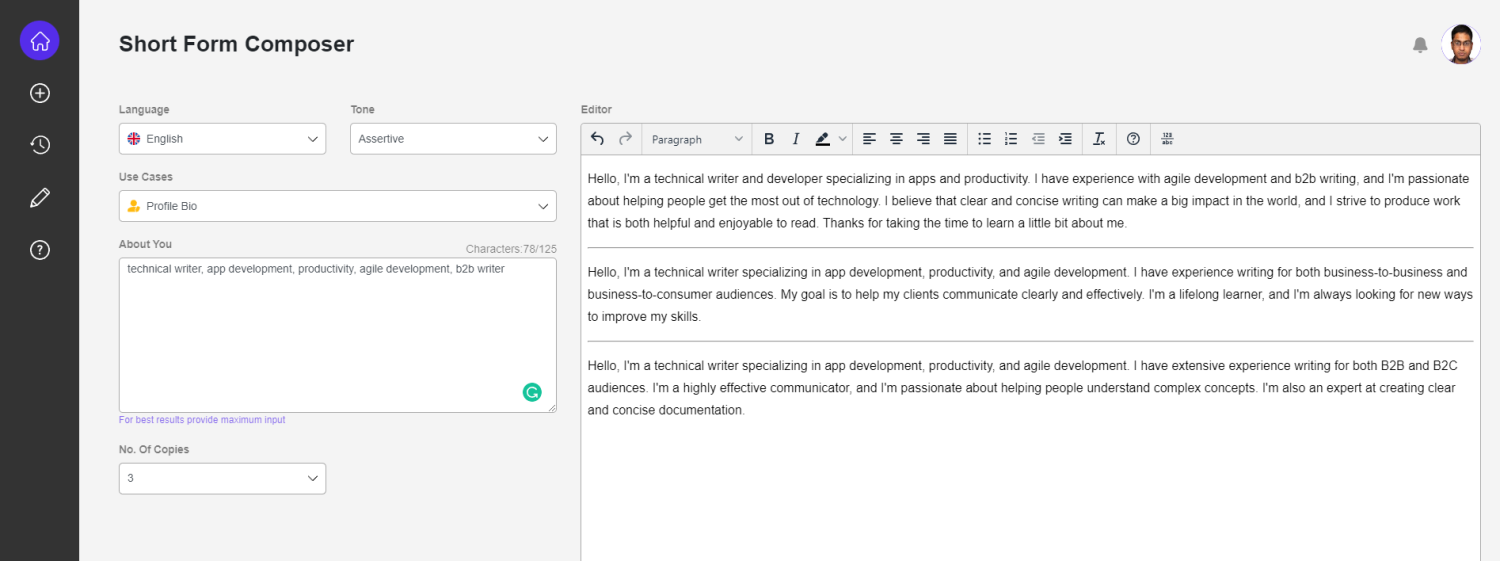This screenshot has height=561, width=1500.
Task: Click the undo arrow in the editor toolbar
Action: click(598, 139)
